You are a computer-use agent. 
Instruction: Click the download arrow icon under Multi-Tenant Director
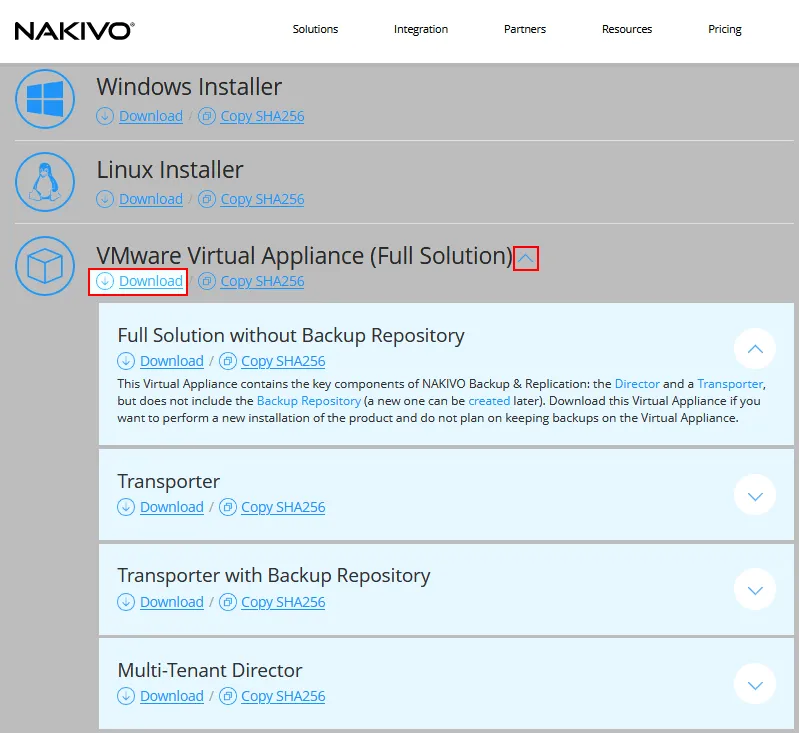[x=126, y=696]
